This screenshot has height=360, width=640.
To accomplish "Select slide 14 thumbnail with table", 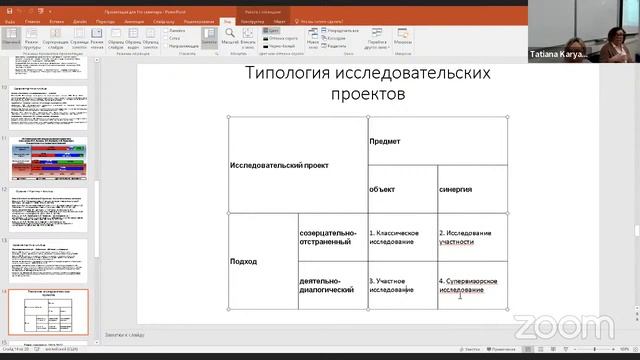I will coord(48,312).
